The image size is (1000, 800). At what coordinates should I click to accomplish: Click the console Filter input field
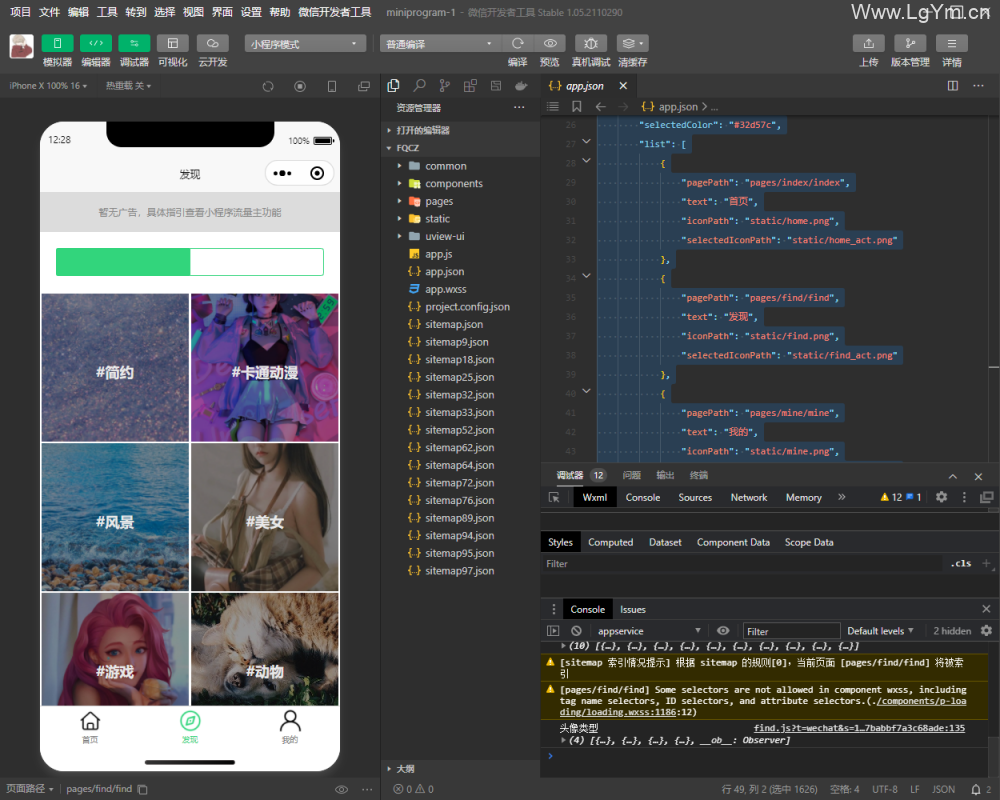(791, 631)
